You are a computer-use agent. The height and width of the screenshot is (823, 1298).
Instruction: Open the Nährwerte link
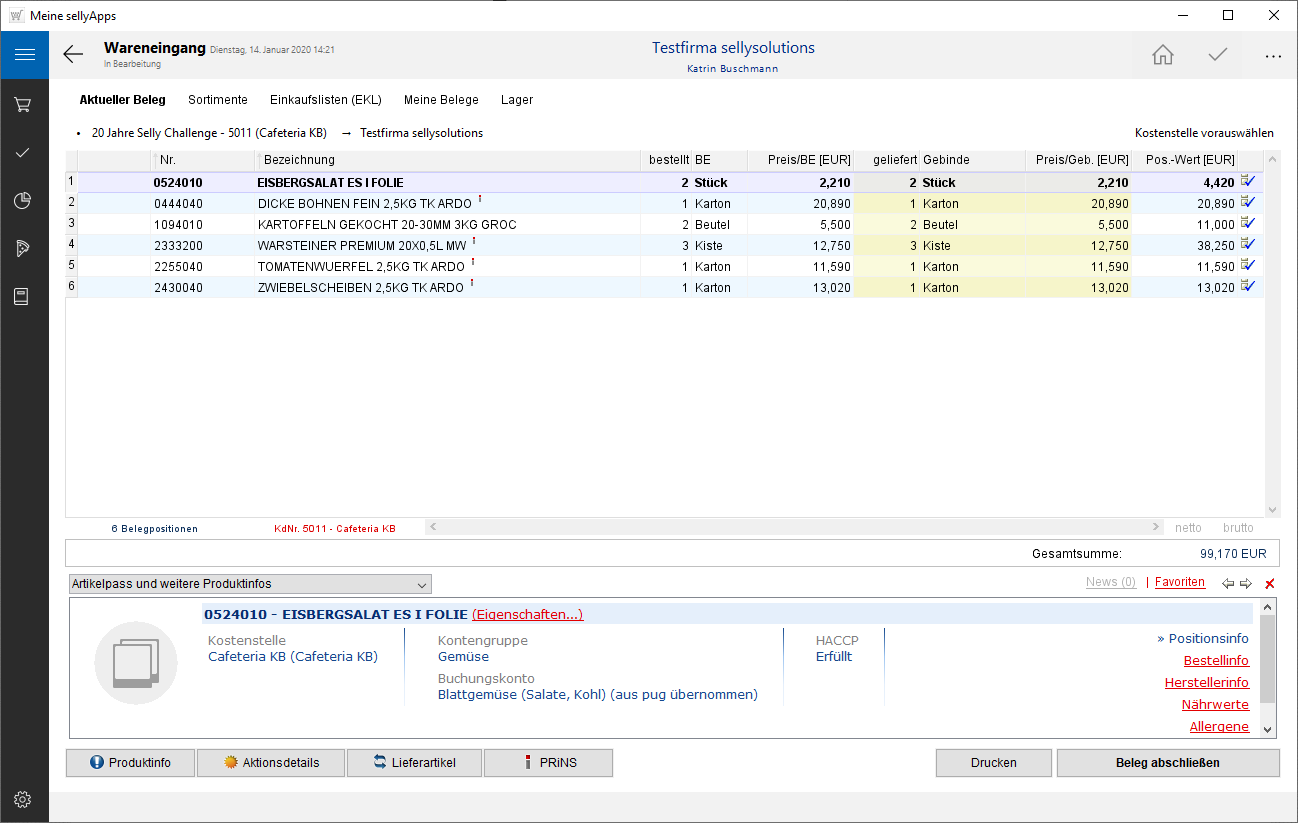(x=1215, y=705)
